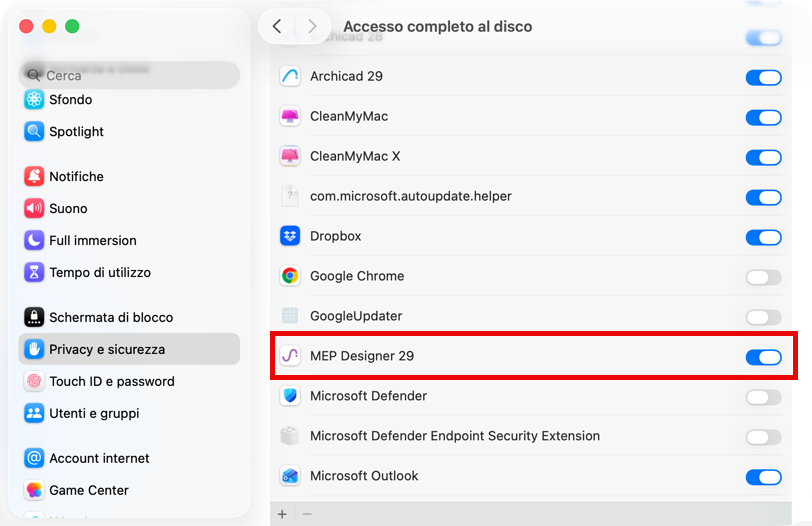Image resolution: width=812 pixels, height=526 pixels.
Task: Toggle com.microsoft.autoupdate.helper disk access off
Action: pyautogui.click(x=763, y=197)
